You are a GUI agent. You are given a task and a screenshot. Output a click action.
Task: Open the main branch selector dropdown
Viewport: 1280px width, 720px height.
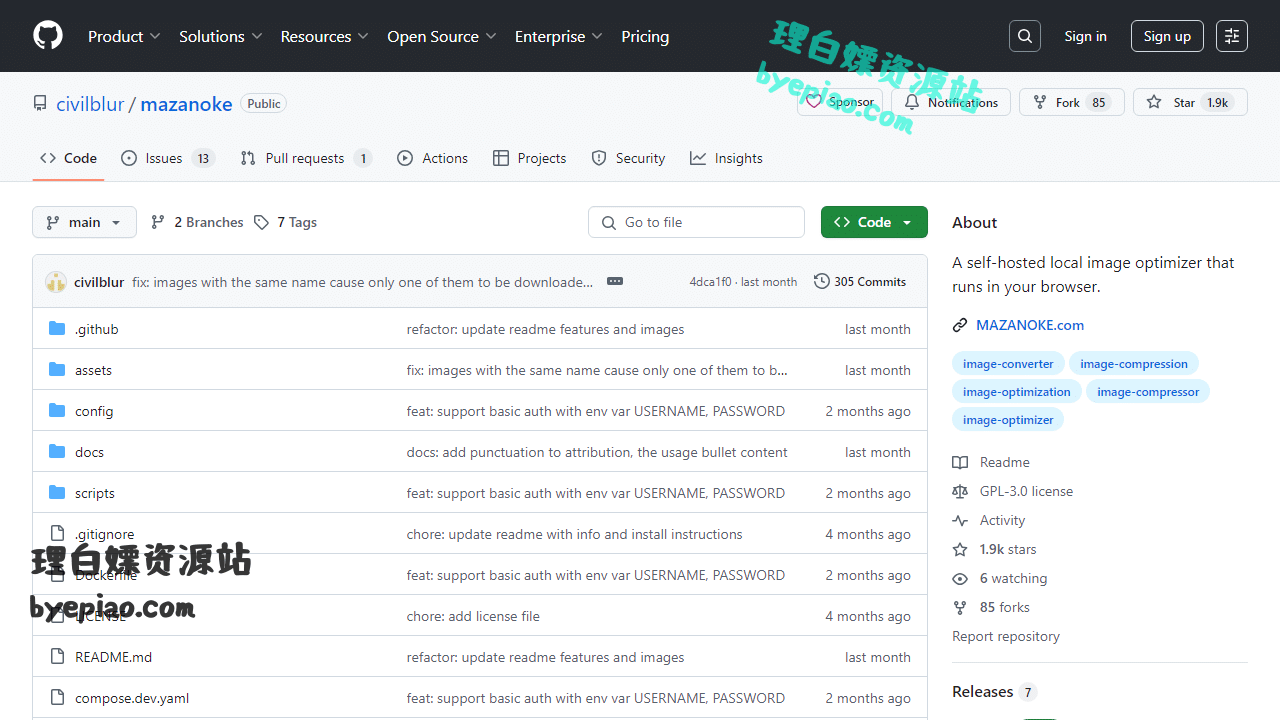point(84,222)
